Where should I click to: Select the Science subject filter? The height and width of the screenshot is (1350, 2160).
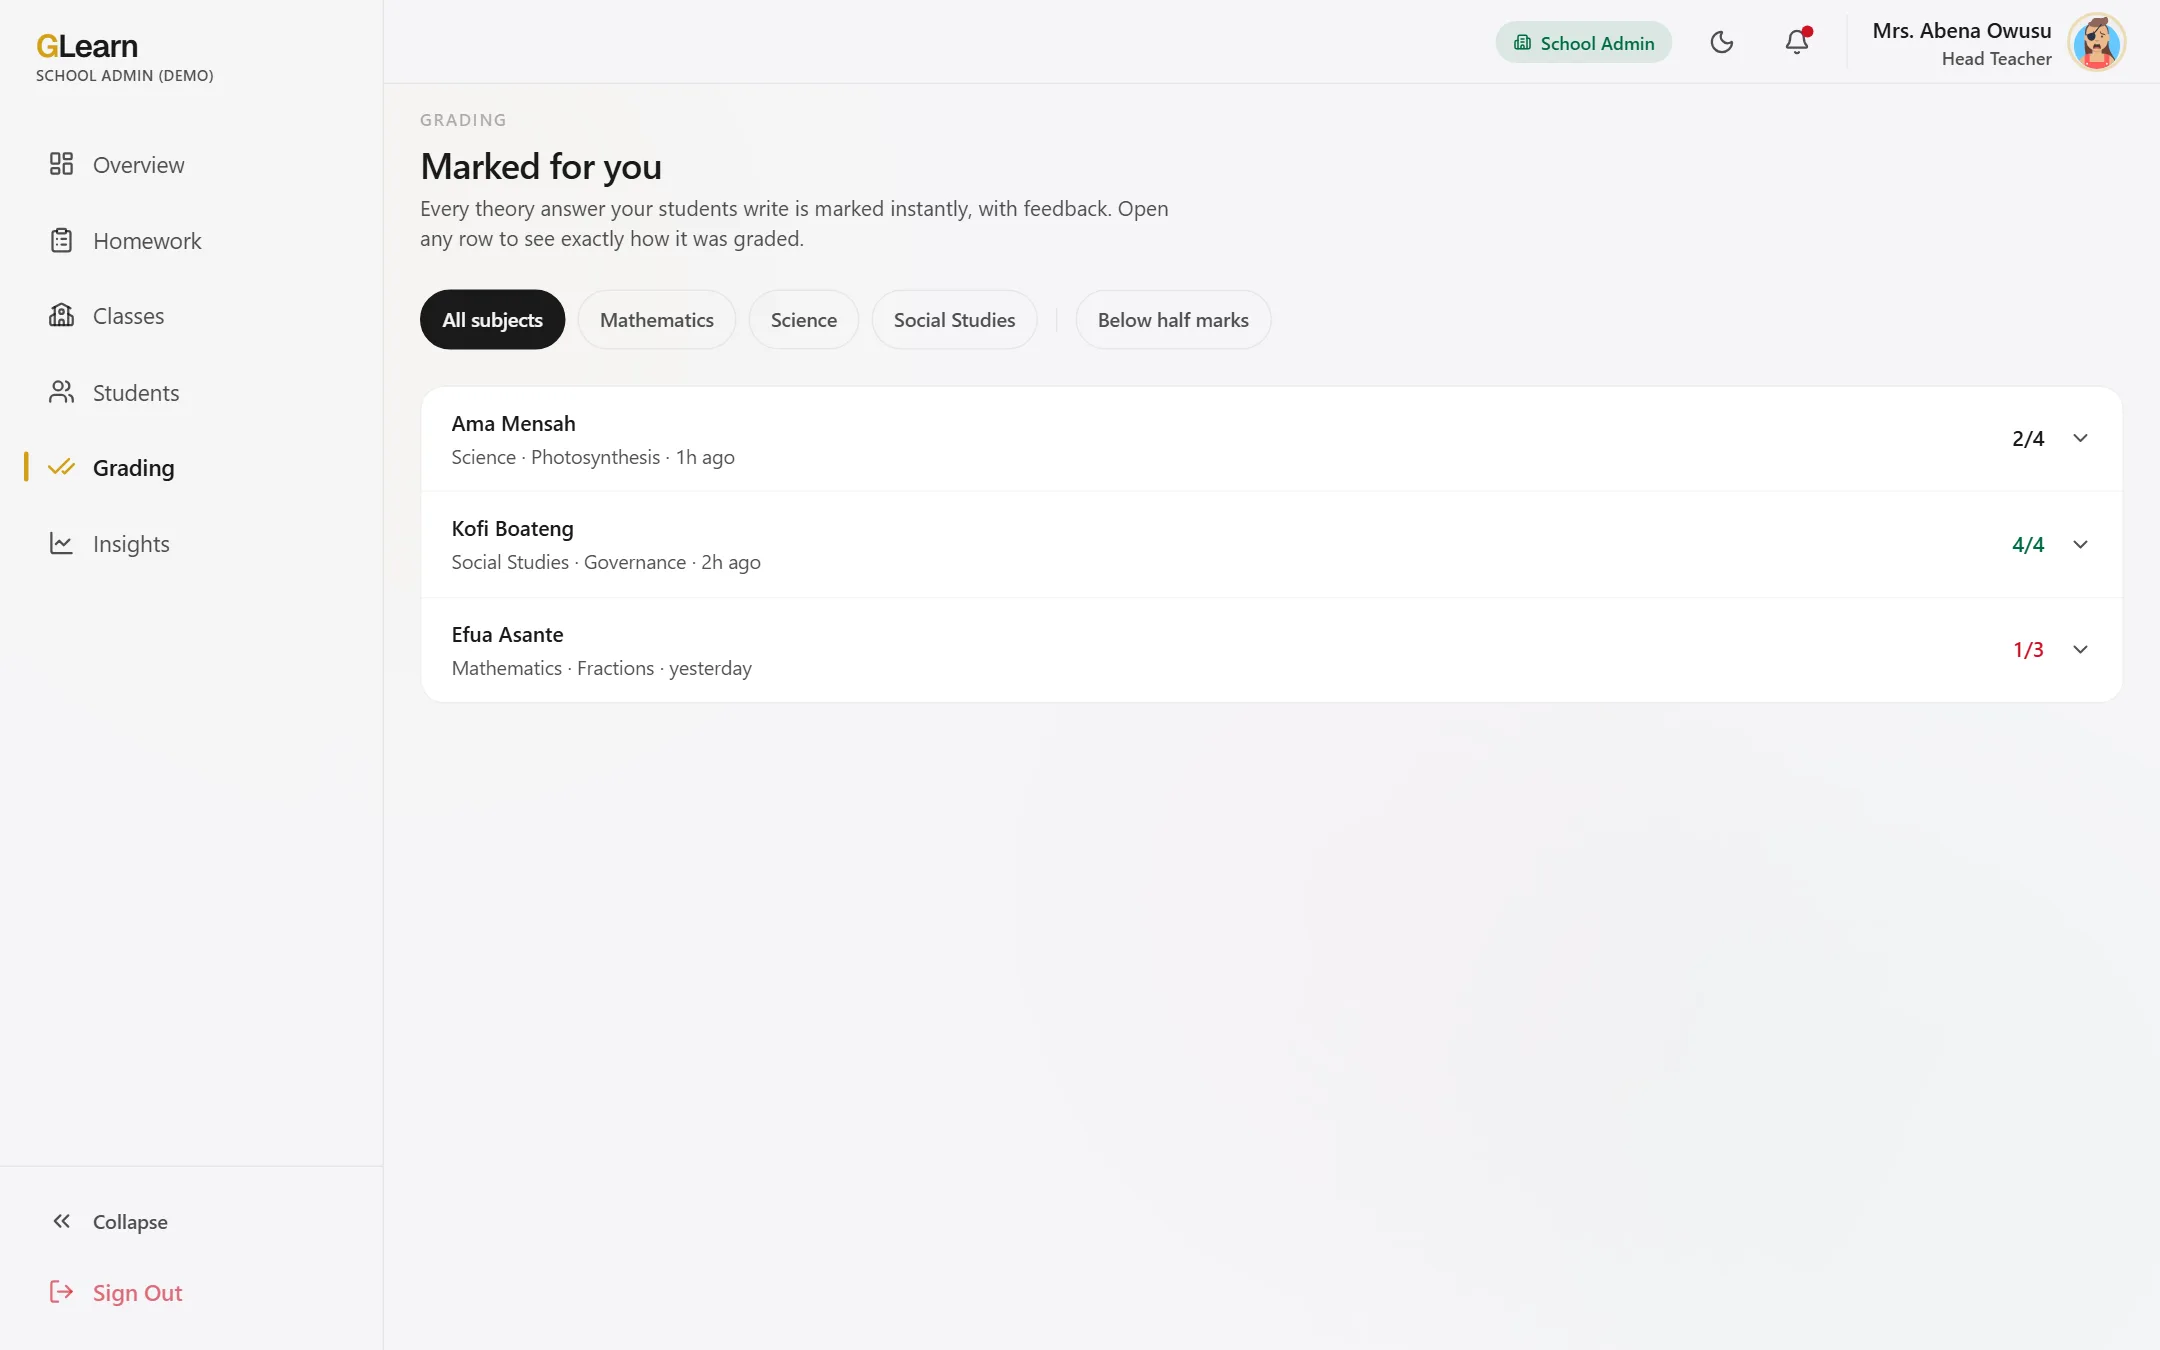pos(804,320)
